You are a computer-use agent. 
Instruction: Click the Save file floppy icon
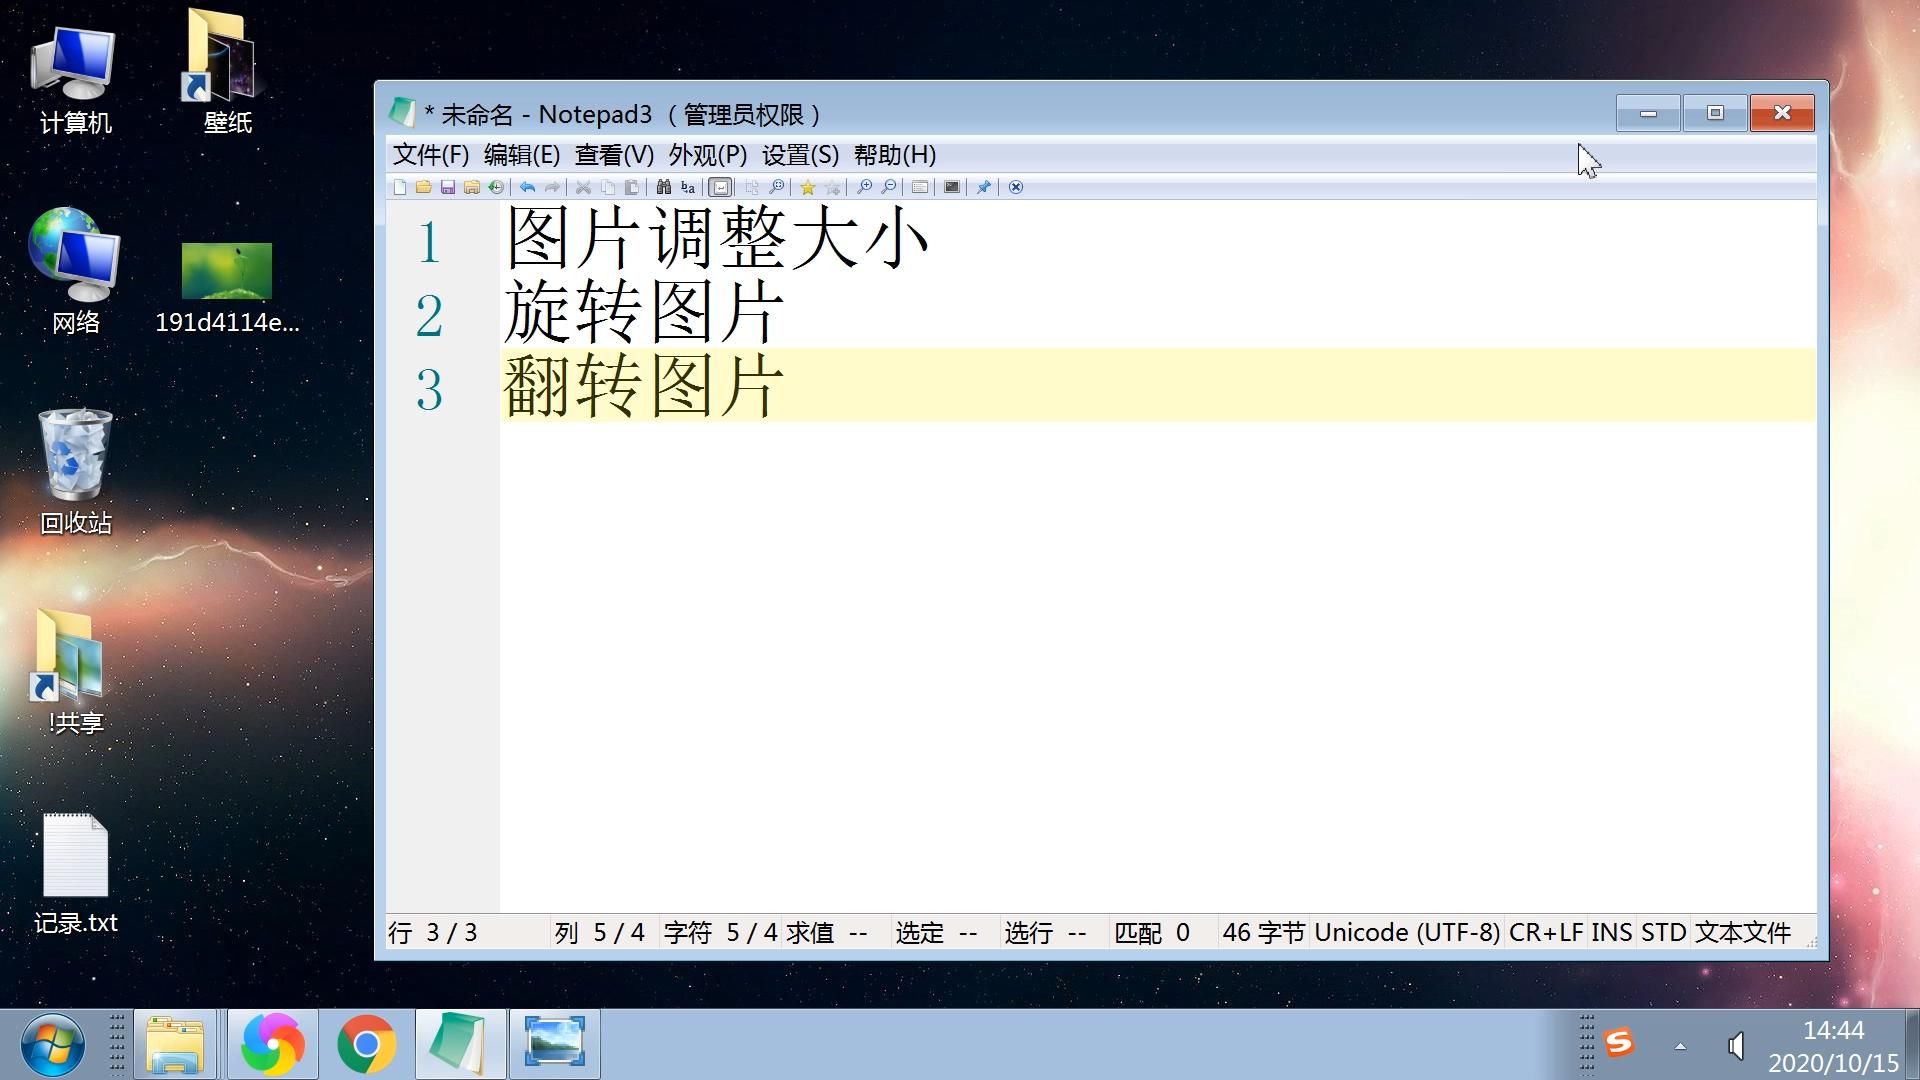point(448,187)
